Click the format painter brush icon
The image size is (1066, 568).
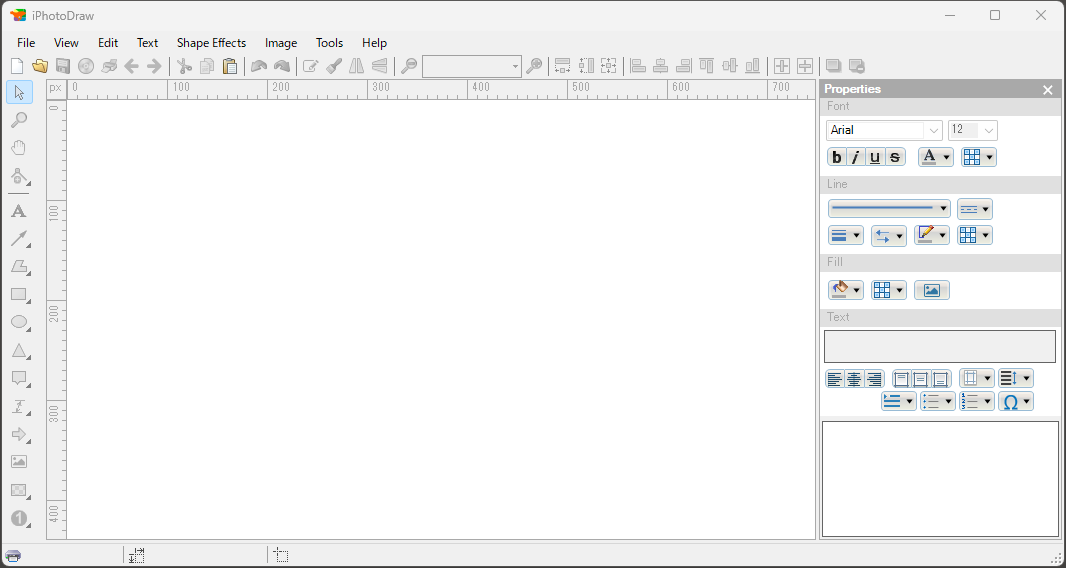(334, 66)
